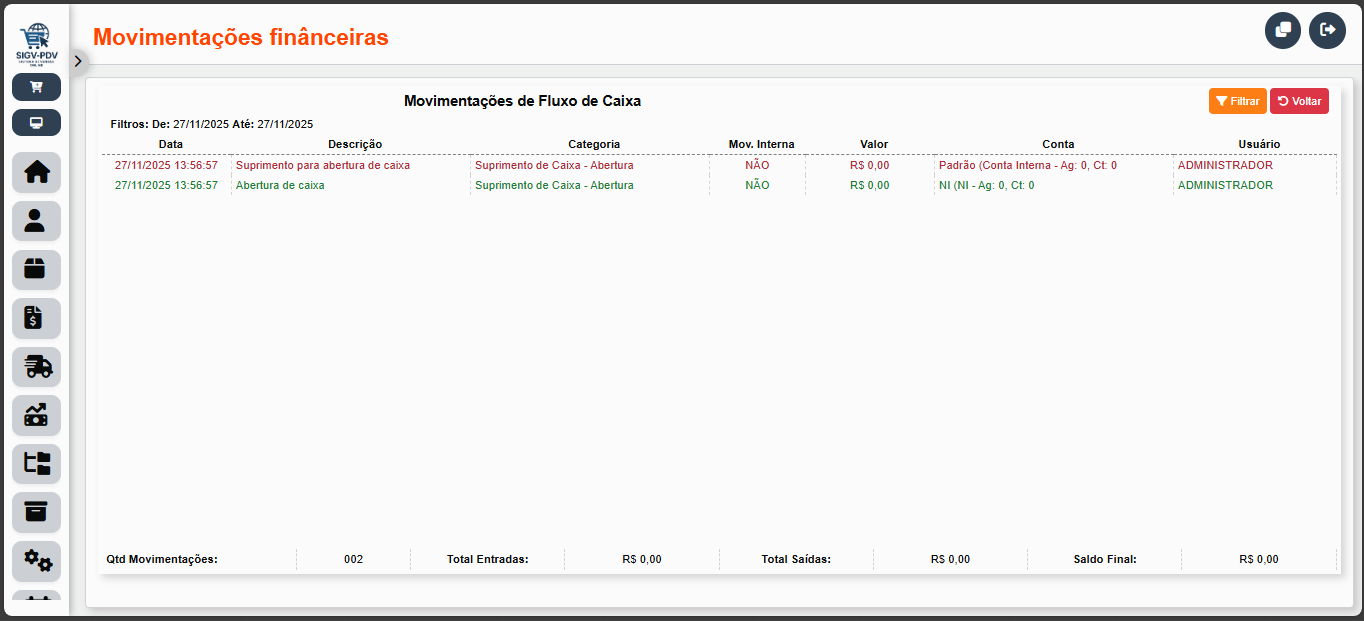Screen dimensions: 1364x621
Task: Open the settings gears icon in sidebar
Action: [36, 561]
